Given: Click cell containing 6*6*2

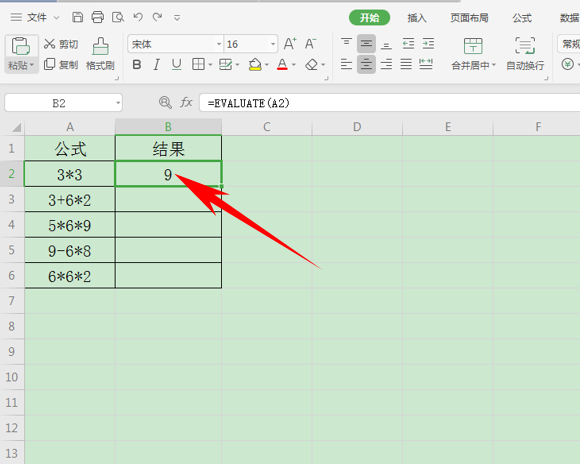Looking at the screenshot, I should pos(70,276).
